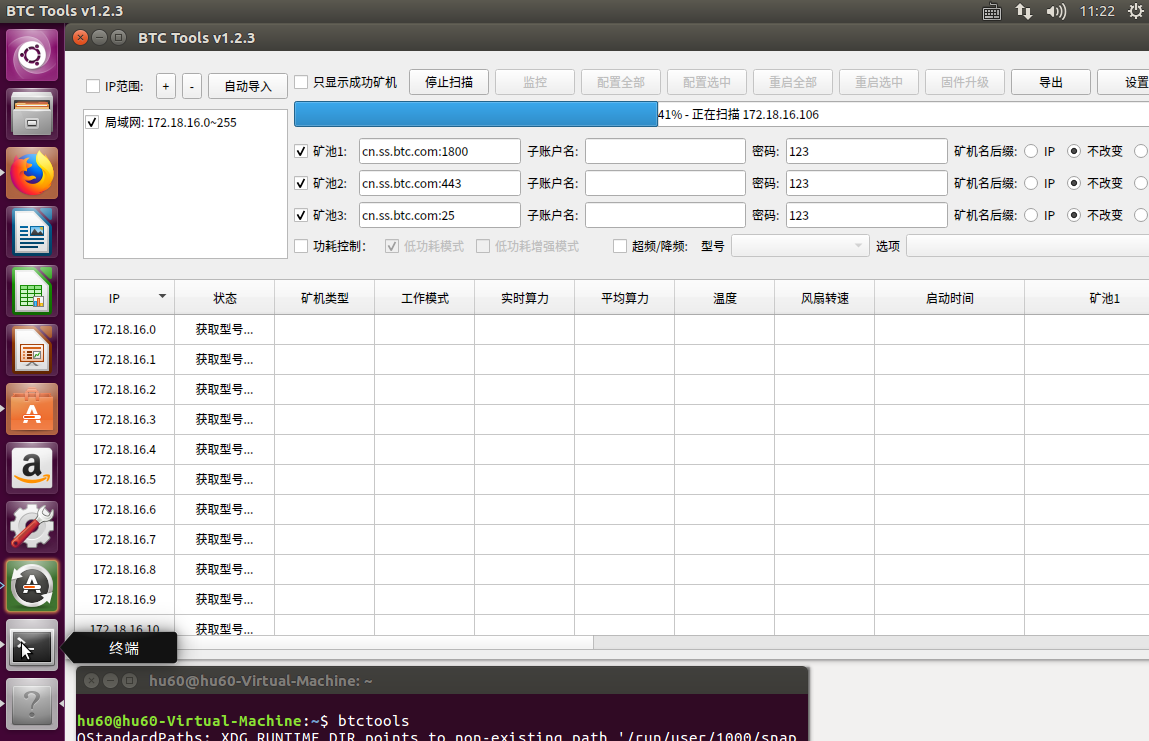Open firmware upgrade with 固件升级
Image resolution: width=1149 pixels, height=741 pixels.
pos(964,82)
